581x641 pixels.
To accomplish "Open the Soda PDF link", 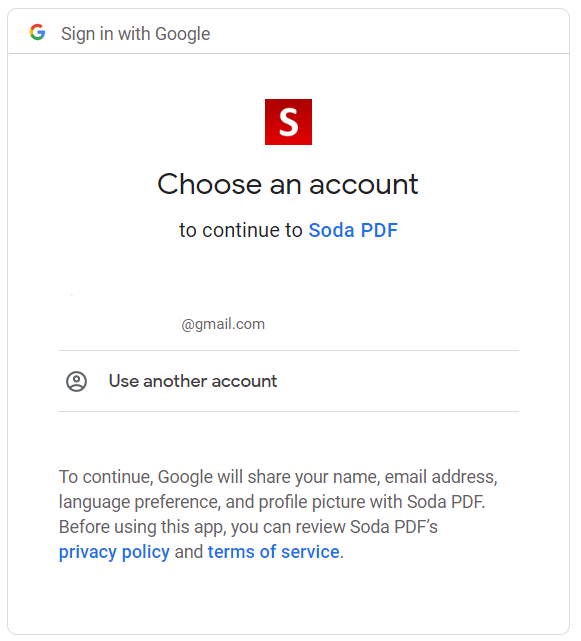I will click(x=353, y=230).
